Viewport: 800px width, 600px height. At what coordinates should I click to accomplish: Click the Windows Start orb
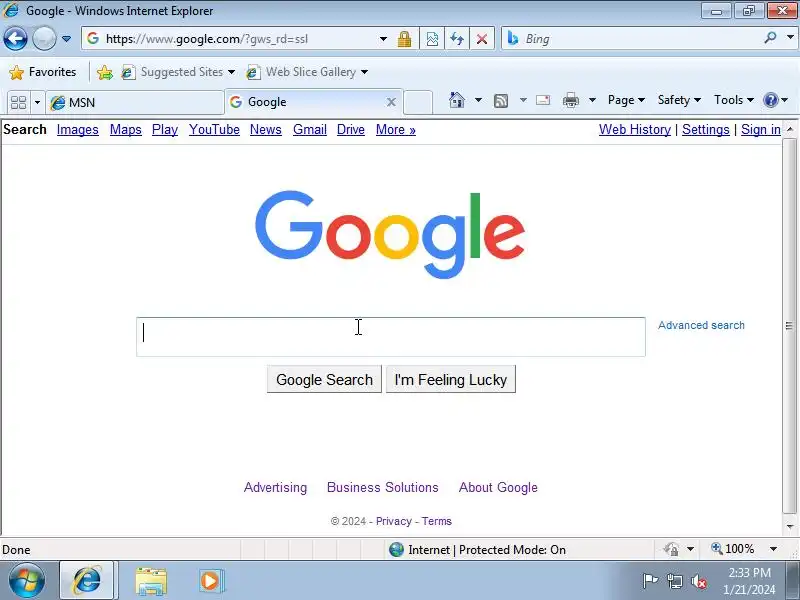(26, 580)
